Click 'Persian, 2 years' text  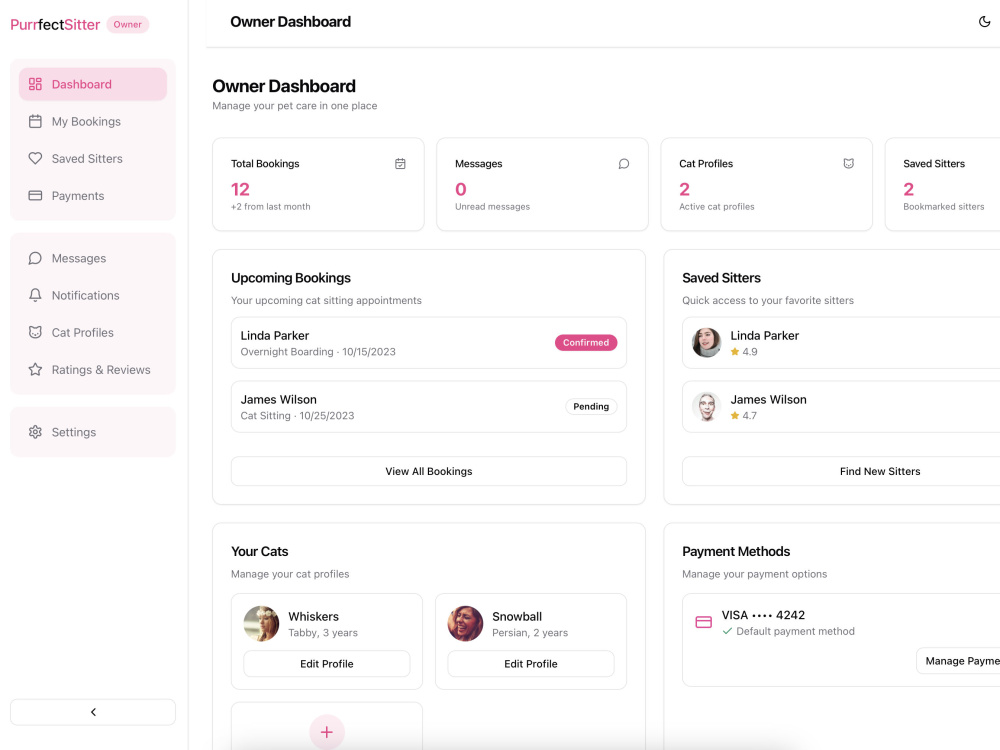coord(530,633)
